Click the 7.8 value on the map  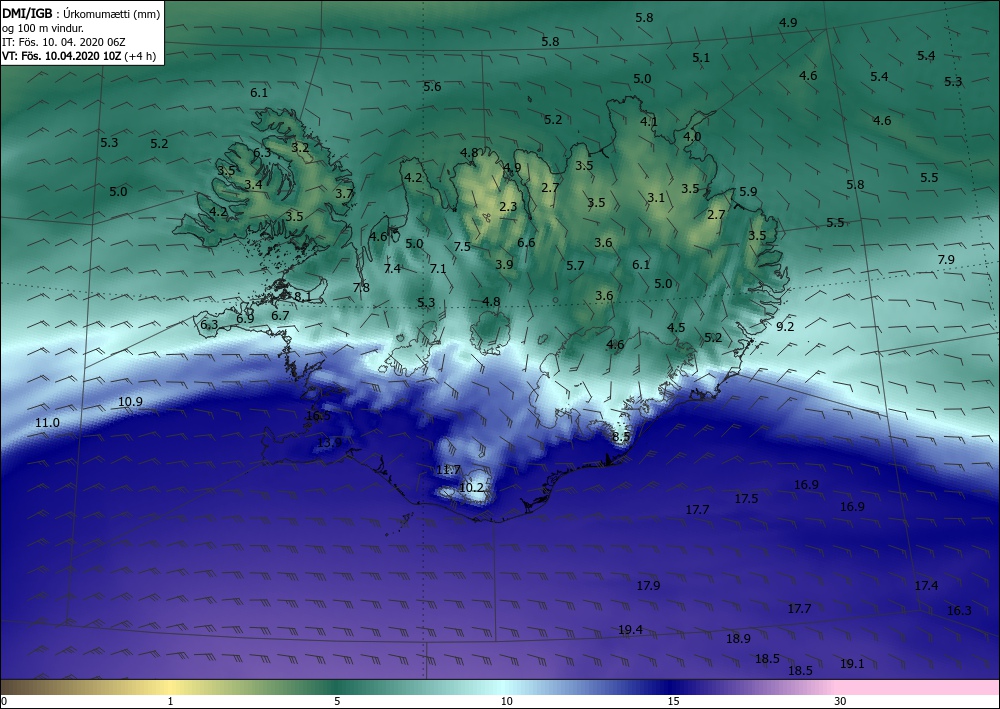[x=361, y=288]
